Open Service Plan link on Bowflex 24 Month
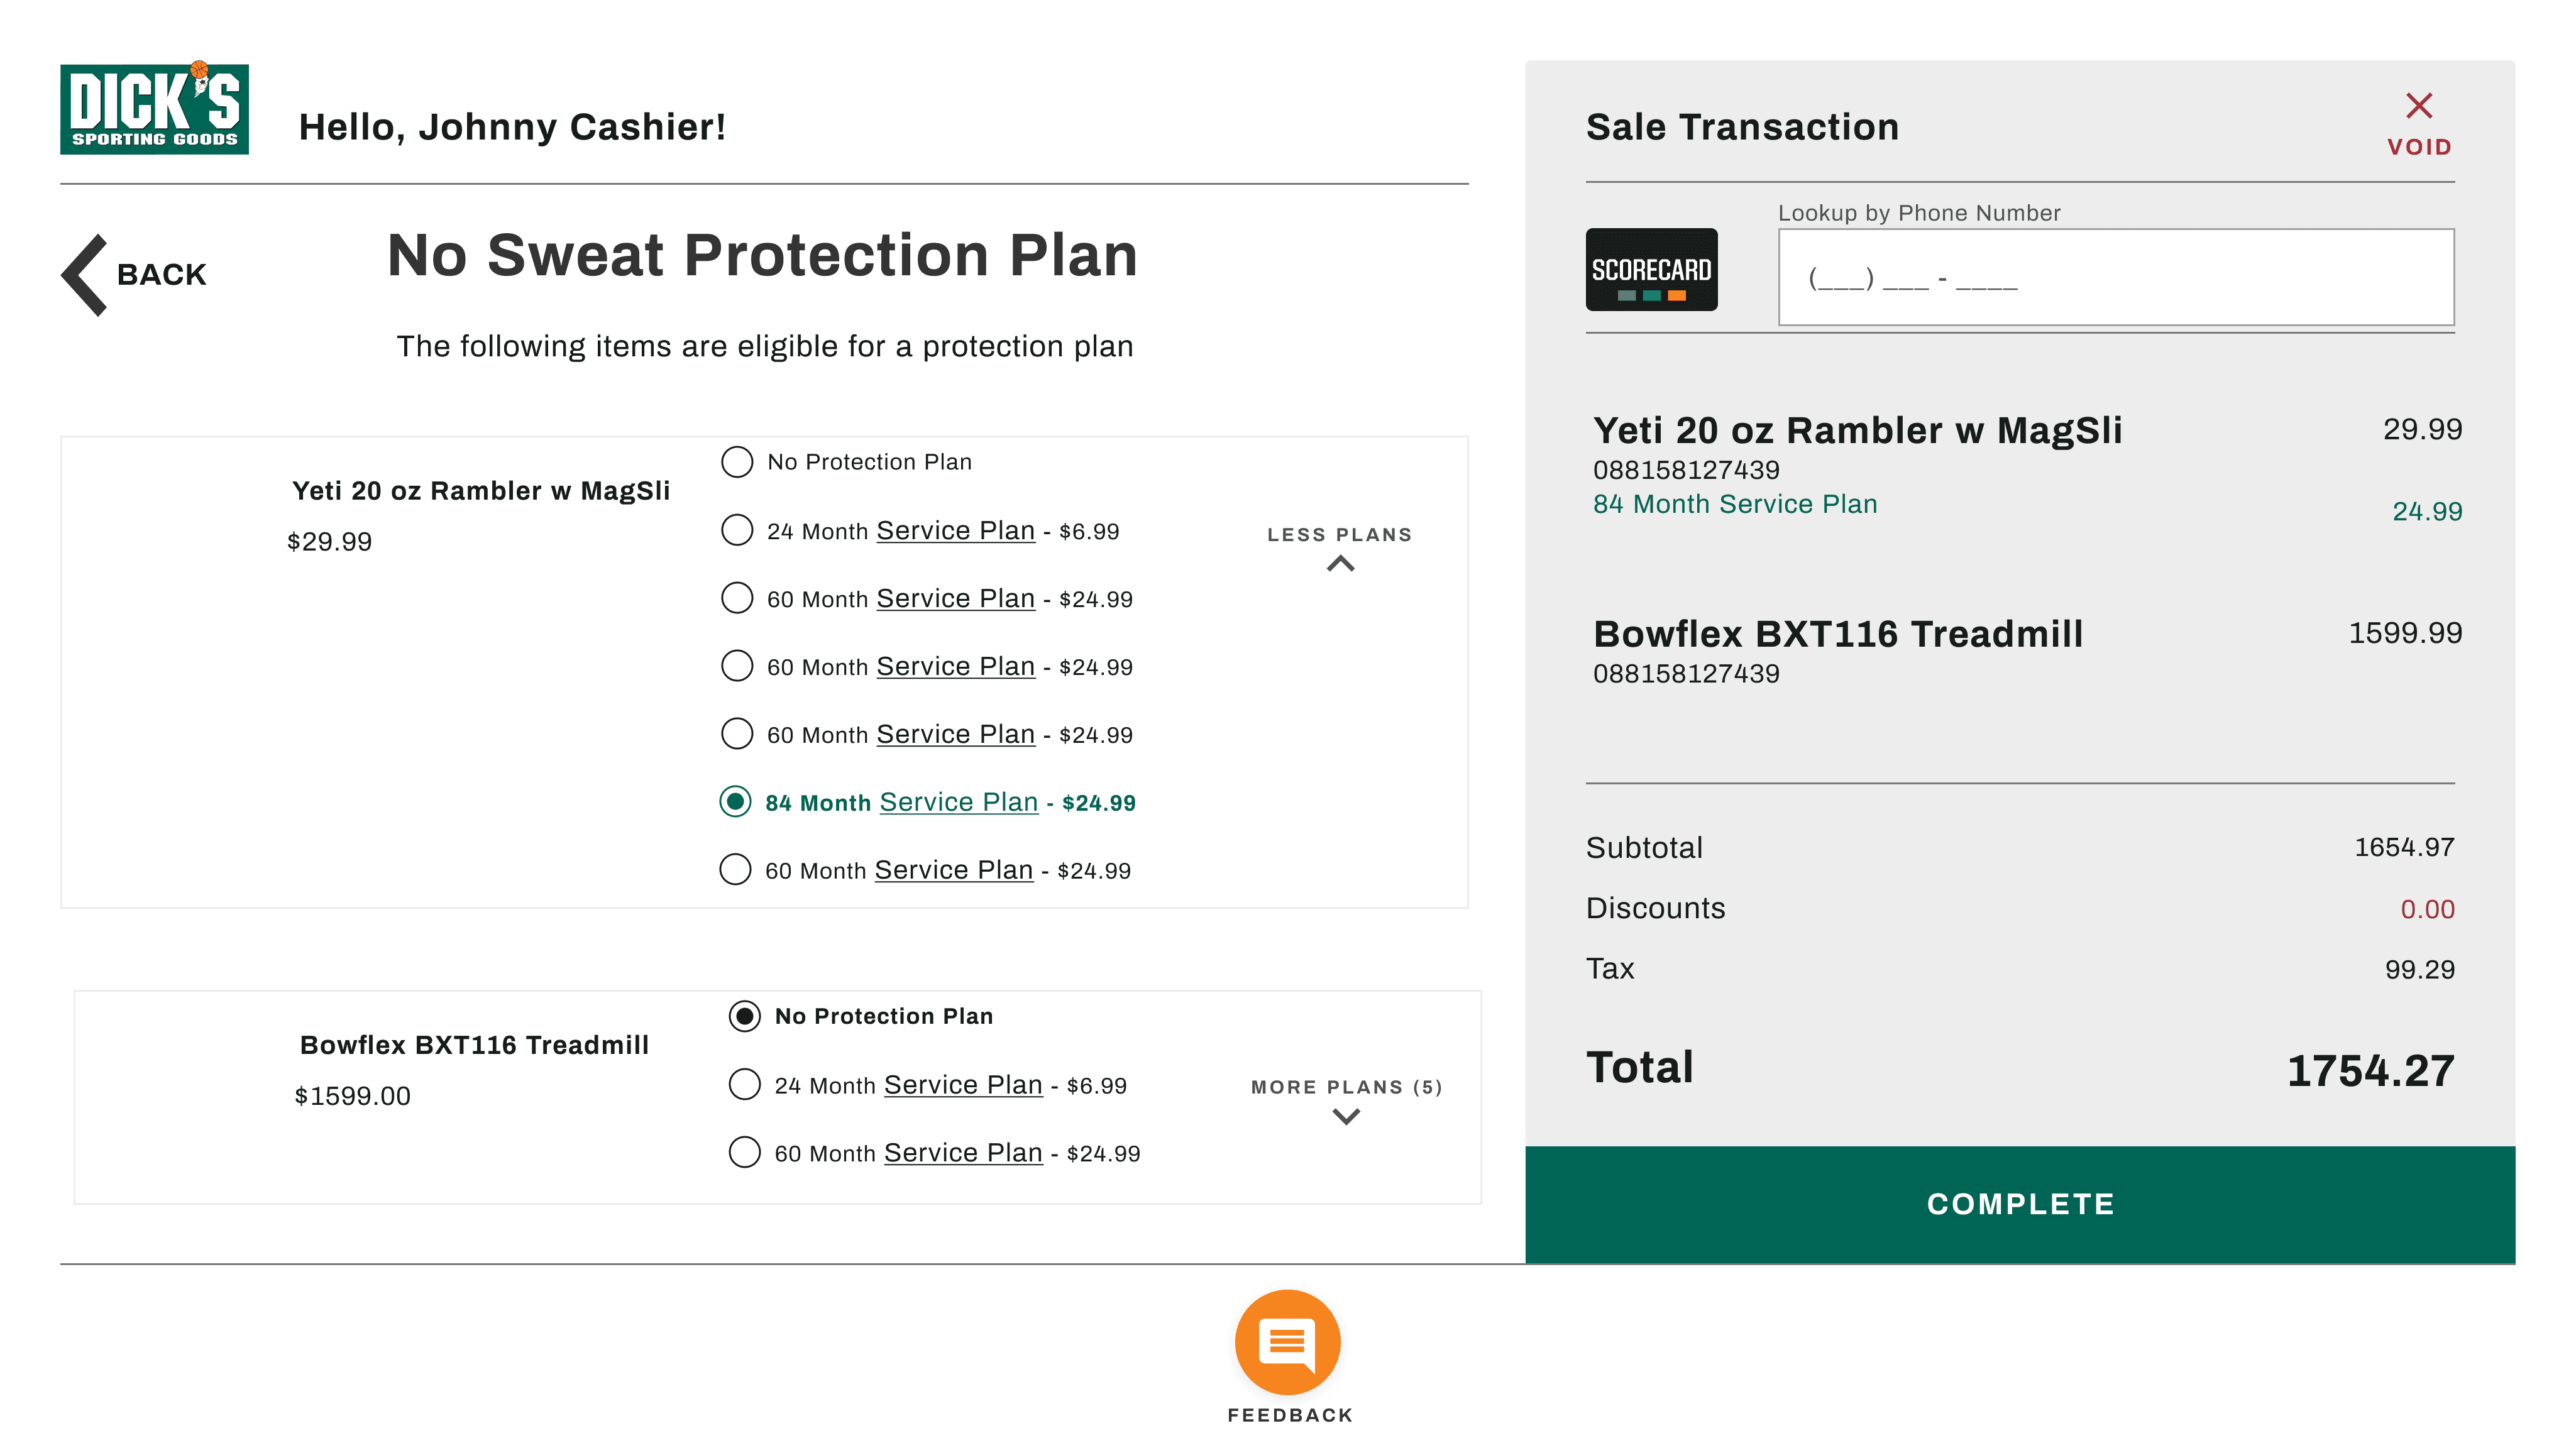 pyautogui.click(x=963, y=1084)
